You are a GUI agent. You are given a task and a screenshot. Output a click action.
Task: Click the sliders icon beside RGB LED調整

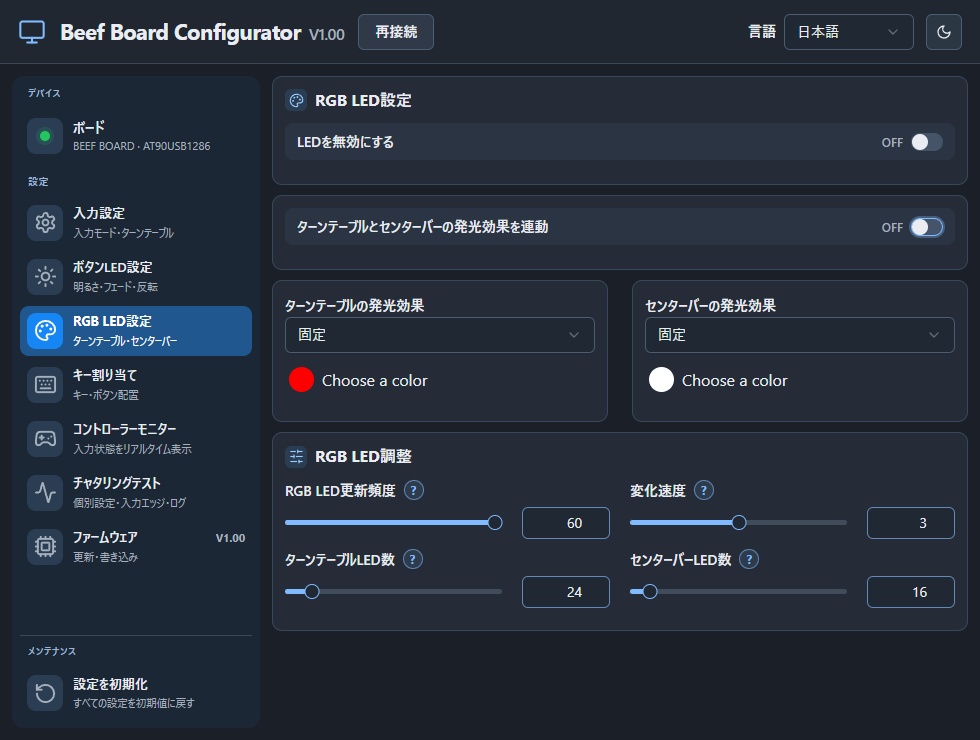coord(296,456)
